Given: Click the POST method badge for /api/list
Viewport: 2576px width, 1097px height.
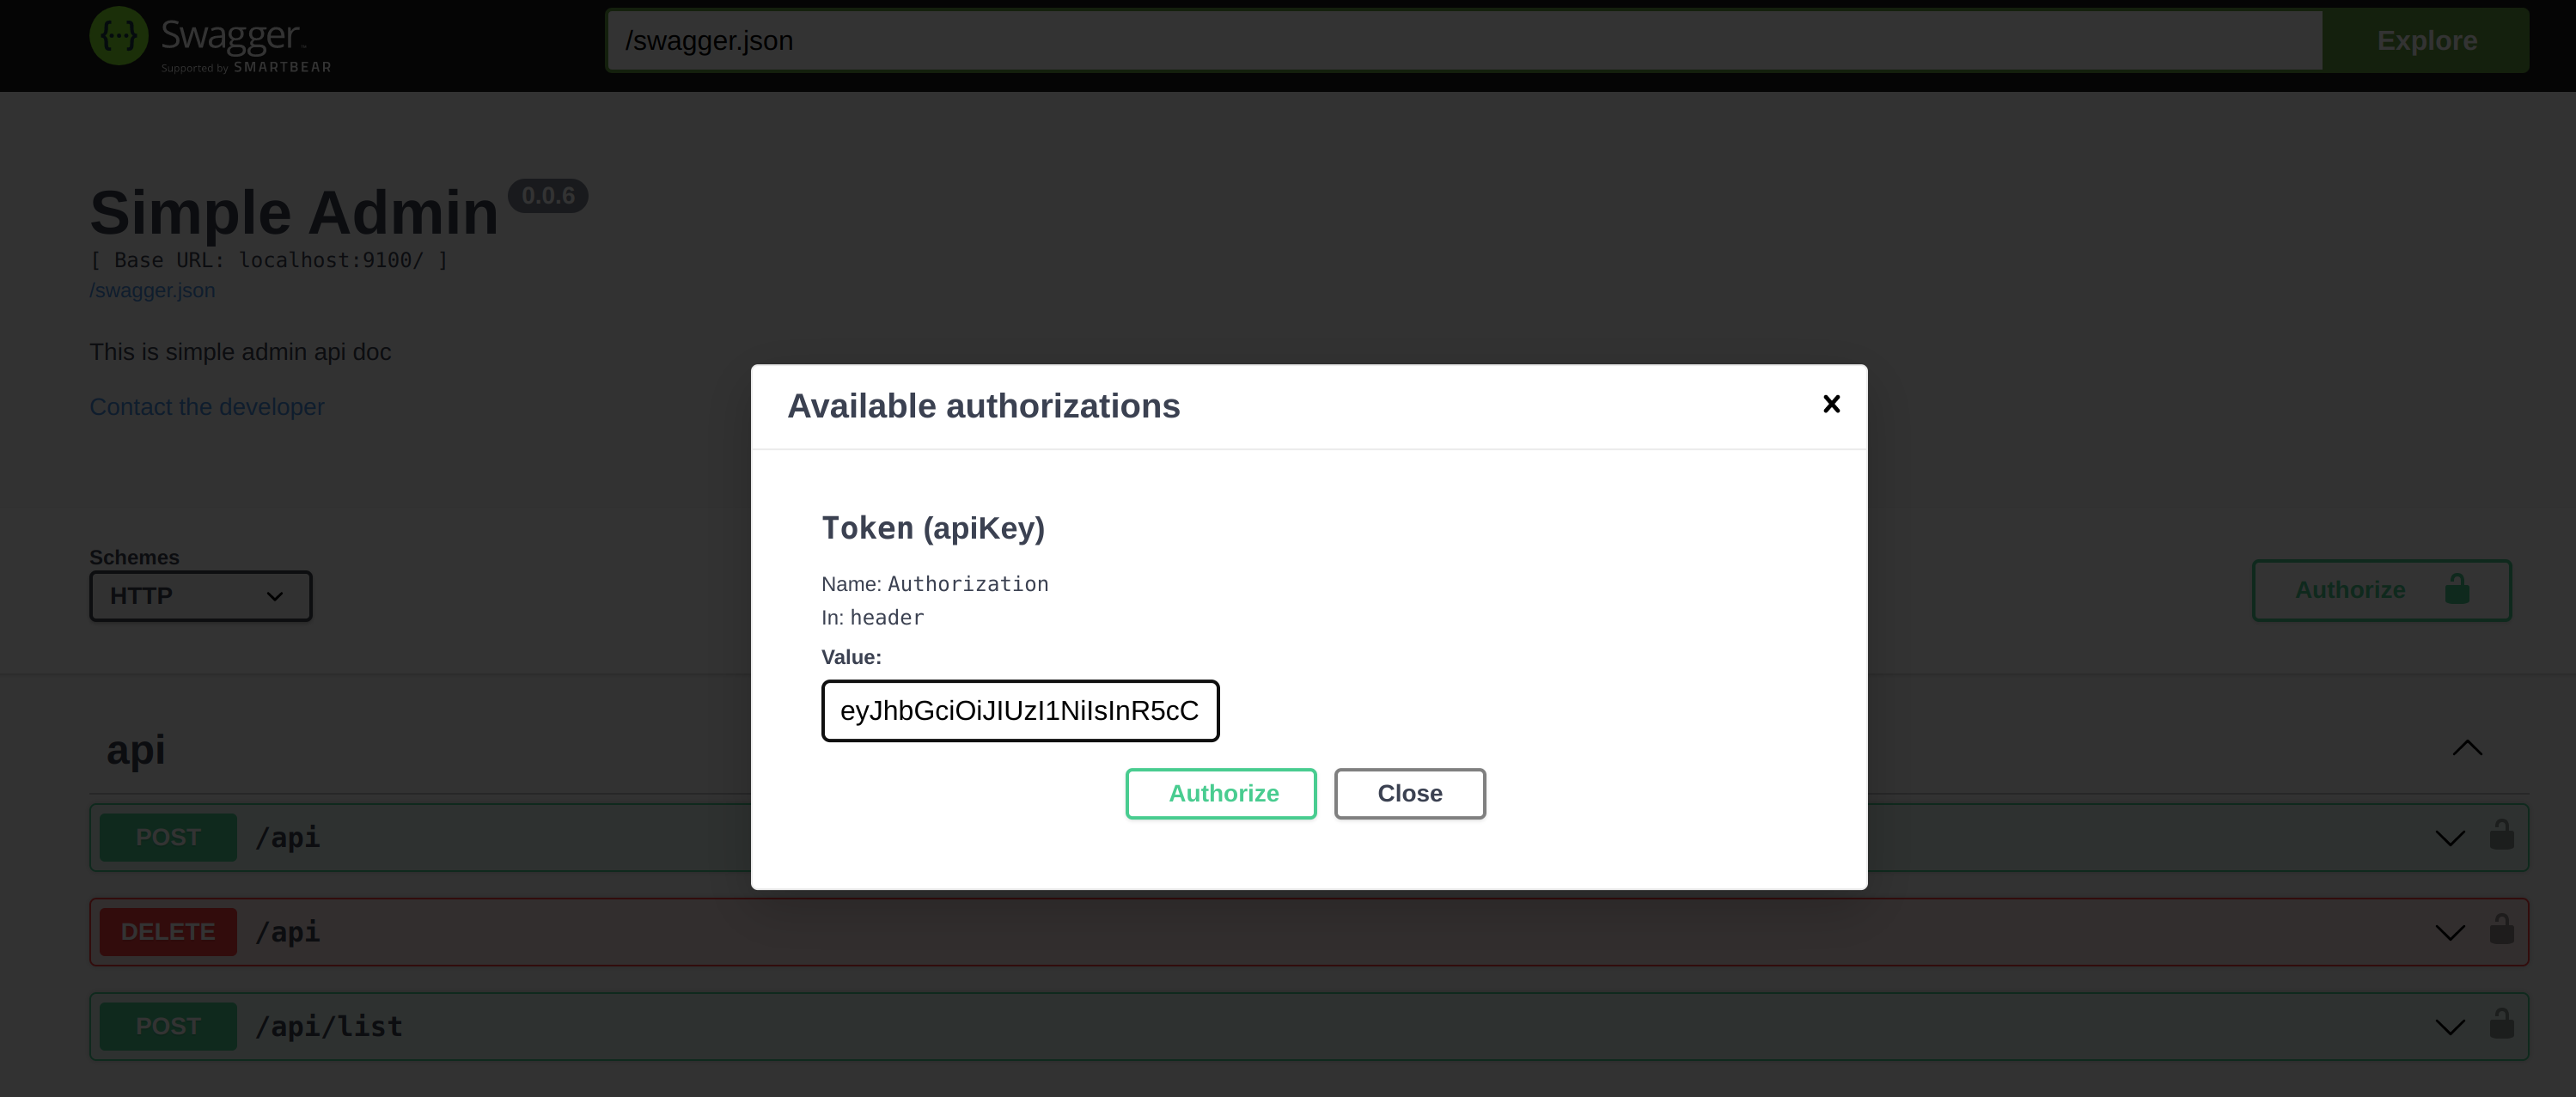Looking at the screenshot, I should point(168,1027).
